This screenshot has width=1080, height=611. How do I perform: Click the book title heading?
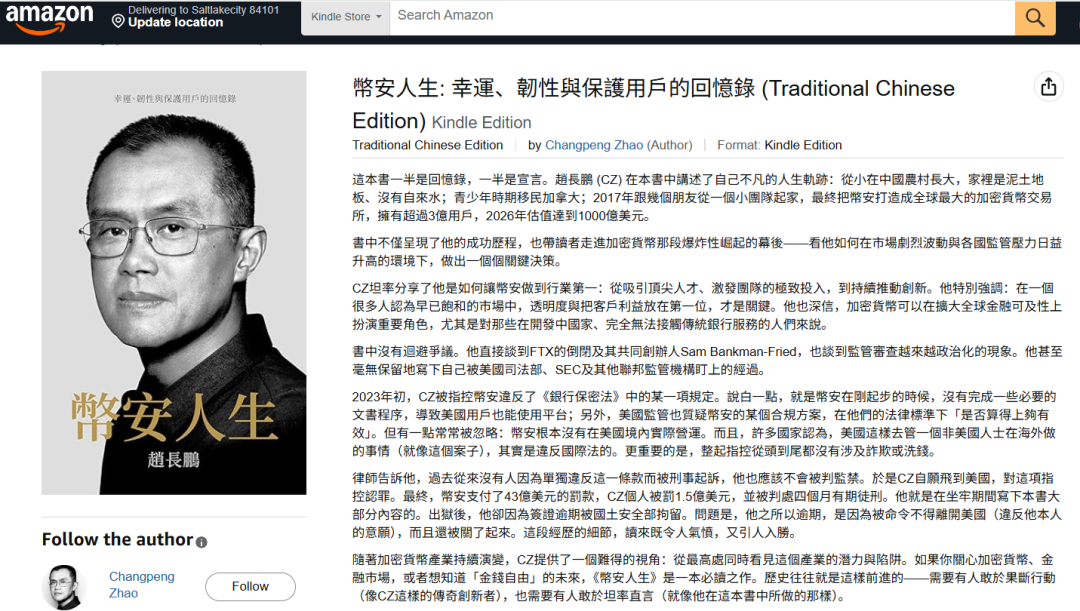pos(653,104)
